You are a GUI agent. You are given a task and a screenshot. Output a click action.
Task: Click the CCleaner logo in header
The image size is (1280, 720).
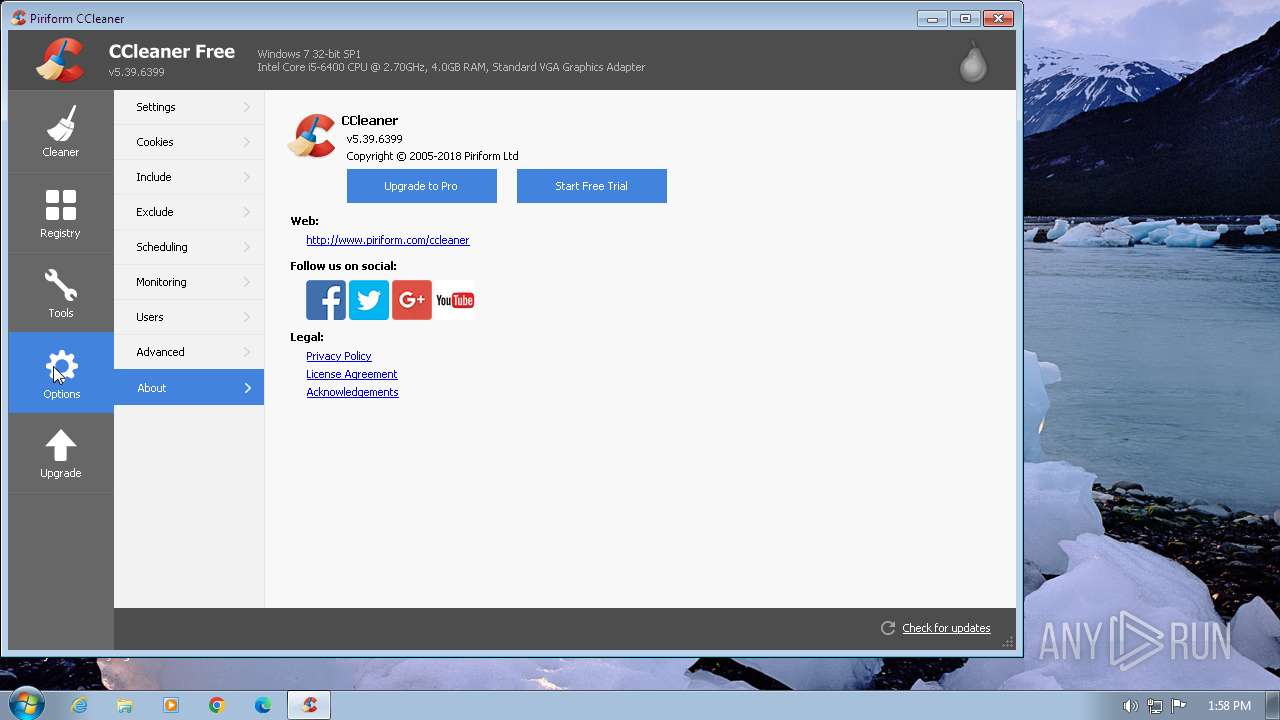60,60
